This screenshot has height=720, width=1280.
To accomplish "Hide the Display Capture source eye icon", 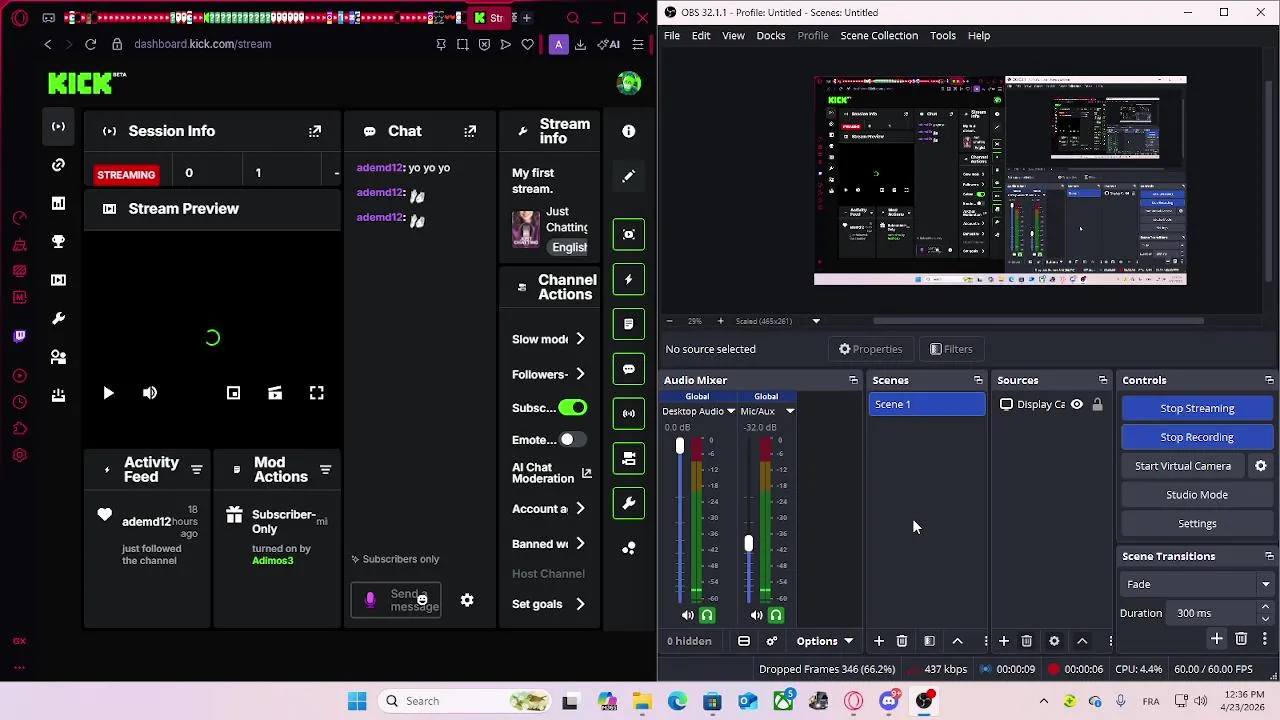I will (1077, 404).
